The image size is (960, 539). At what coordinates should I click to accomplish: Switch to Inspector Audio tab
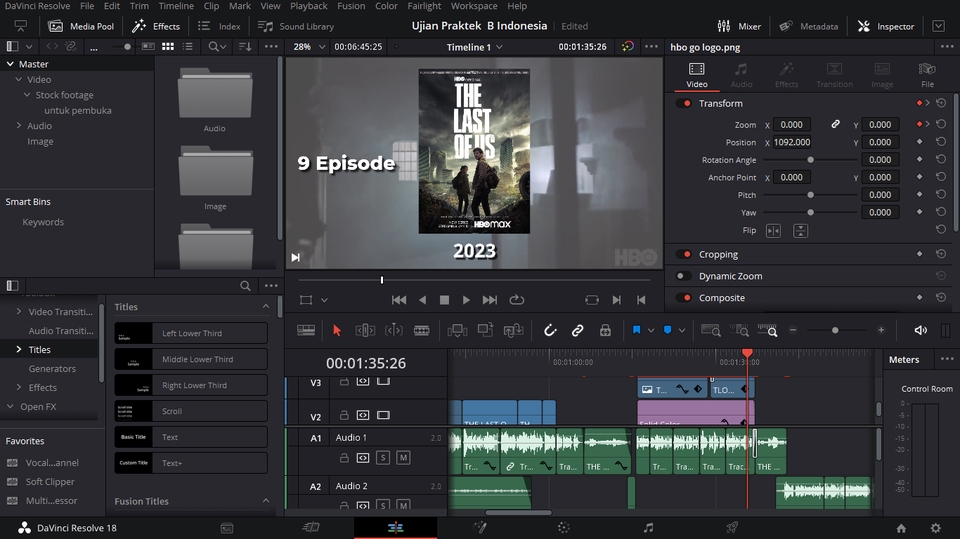[741, 75]
